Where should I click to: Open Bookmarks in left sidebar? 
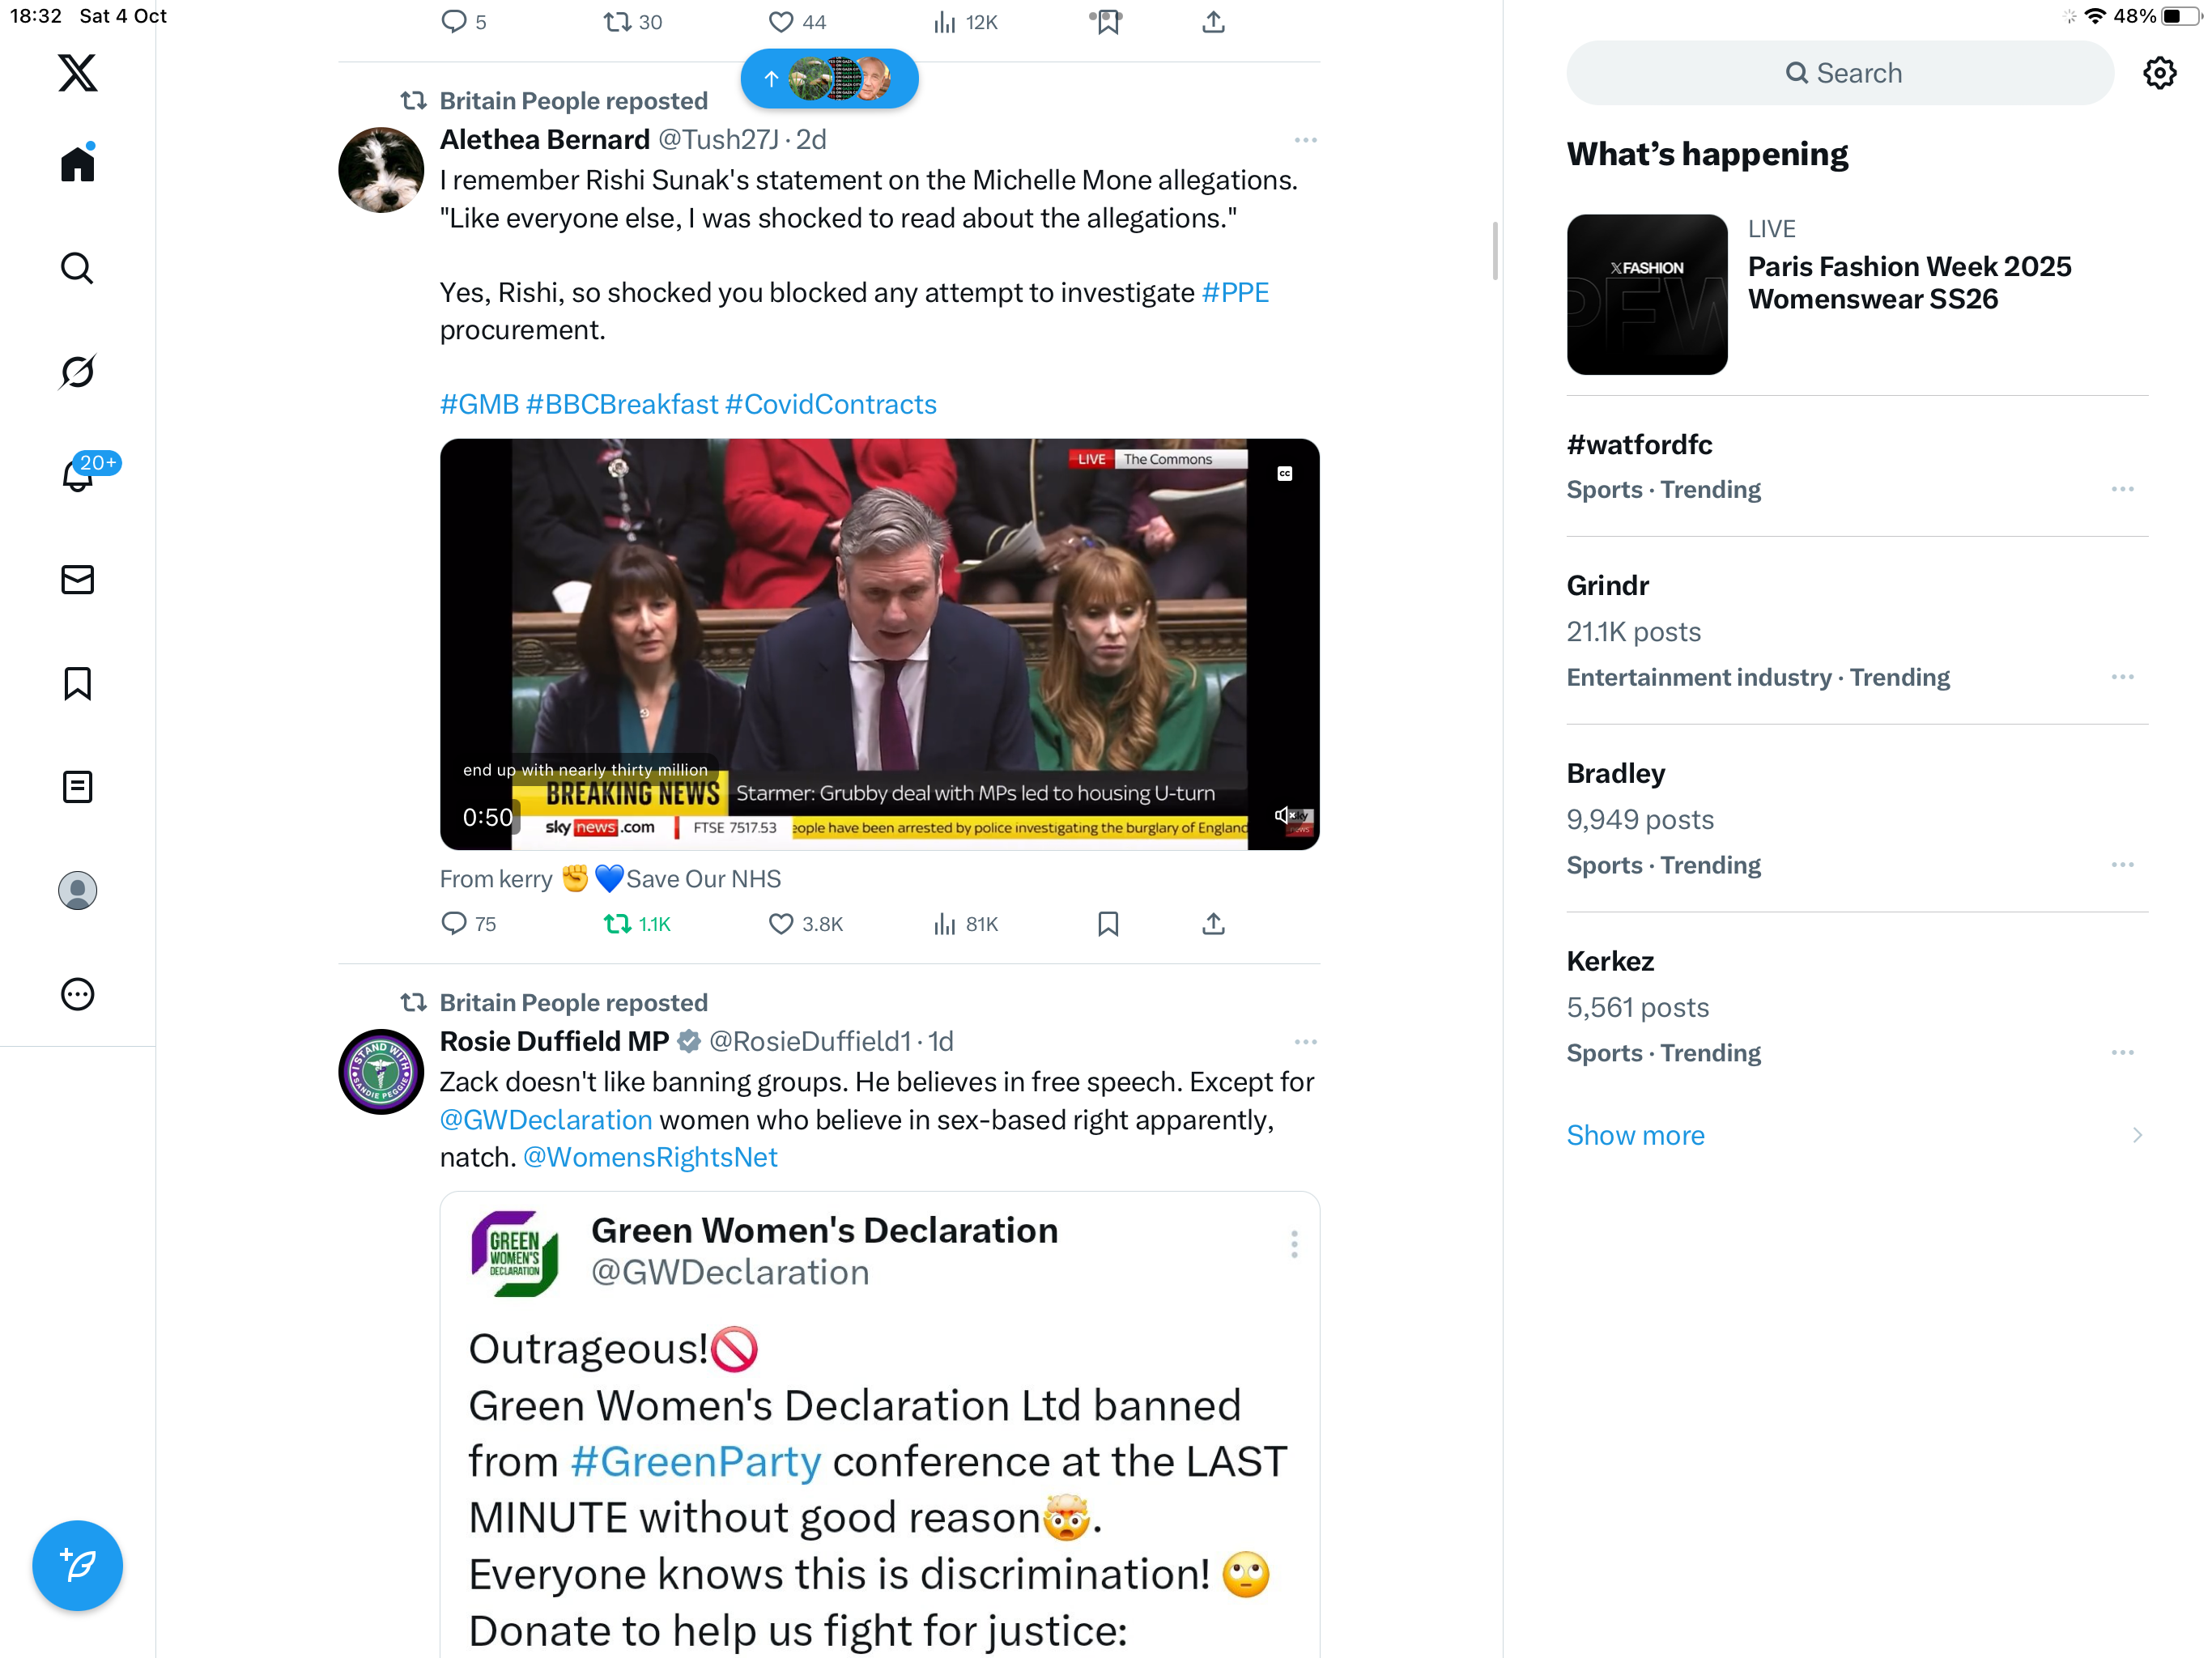pos(77,683)
